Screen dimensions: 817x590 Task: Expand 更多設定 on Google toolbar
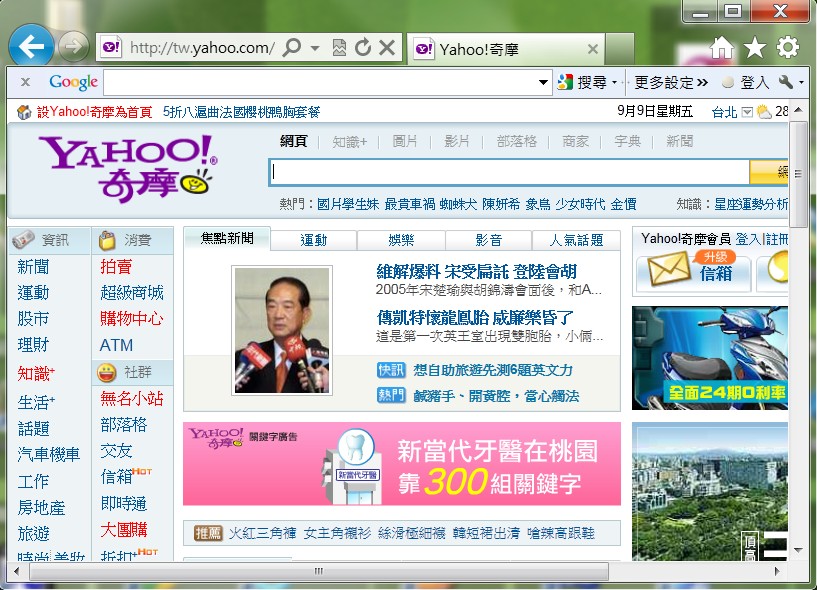point(671,82)
